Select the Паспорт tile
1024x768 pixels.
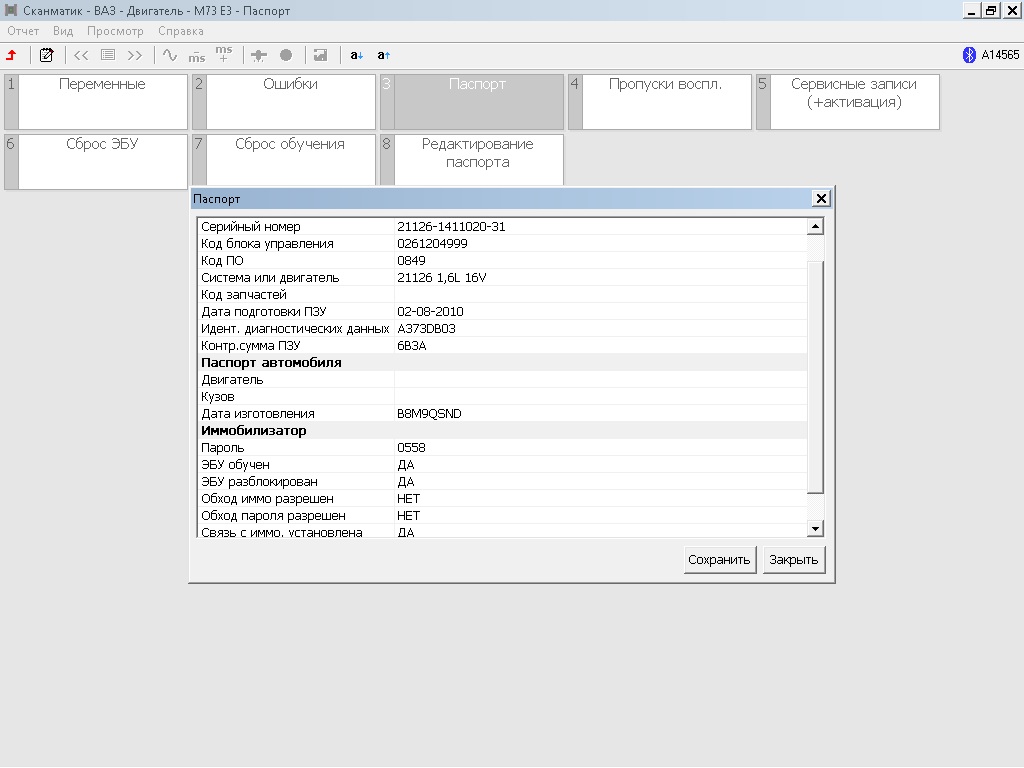(472, 102)
